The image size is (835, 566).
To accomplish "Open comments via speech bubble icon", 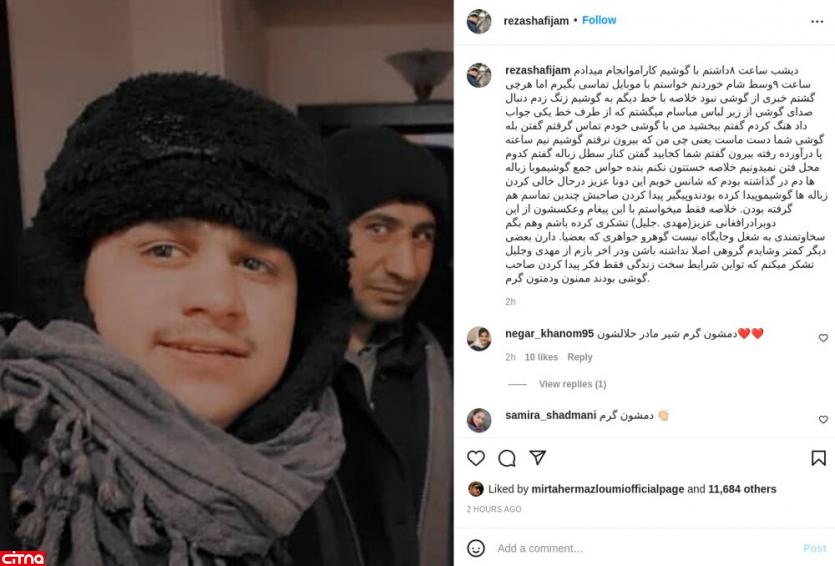I will [x=506, y=458].
